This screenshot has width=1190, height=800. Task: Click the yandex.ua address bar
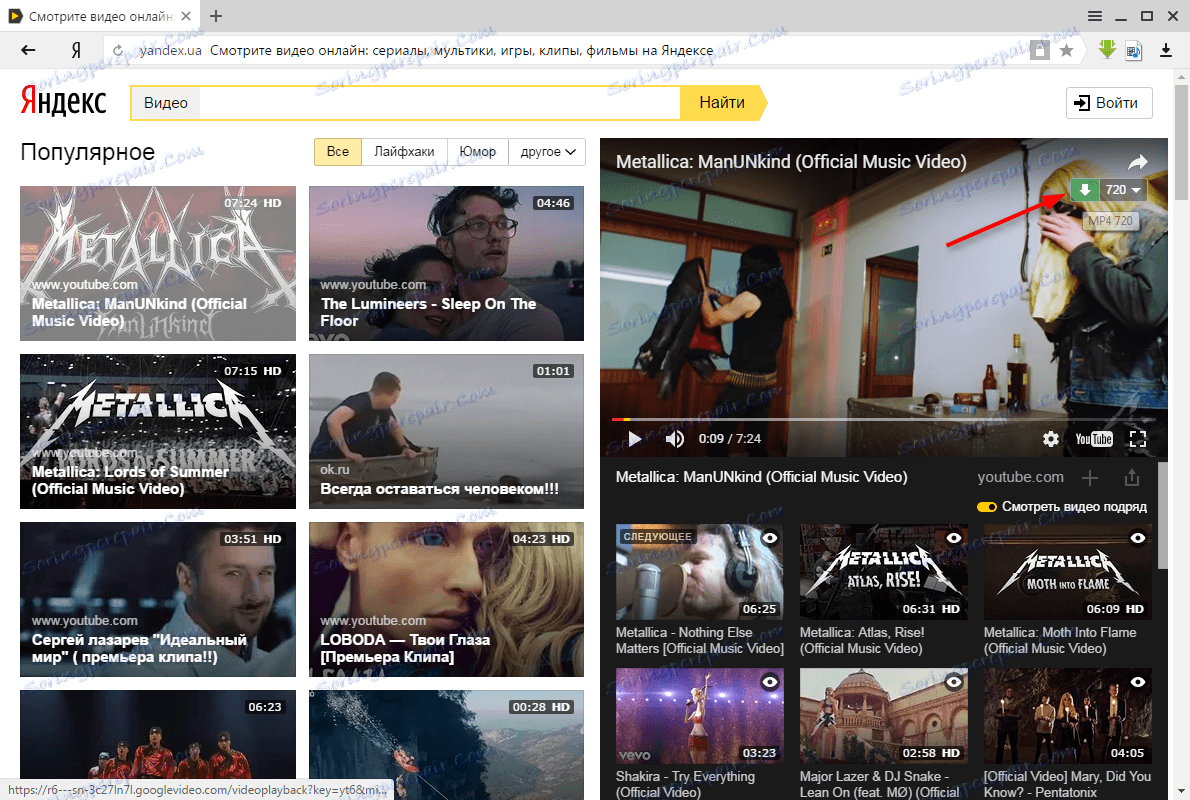point(565,50)
